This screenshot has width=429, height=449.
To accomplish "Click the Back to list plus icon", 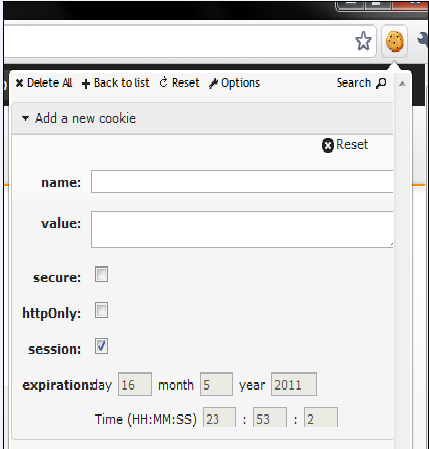I will pos(86,84).
